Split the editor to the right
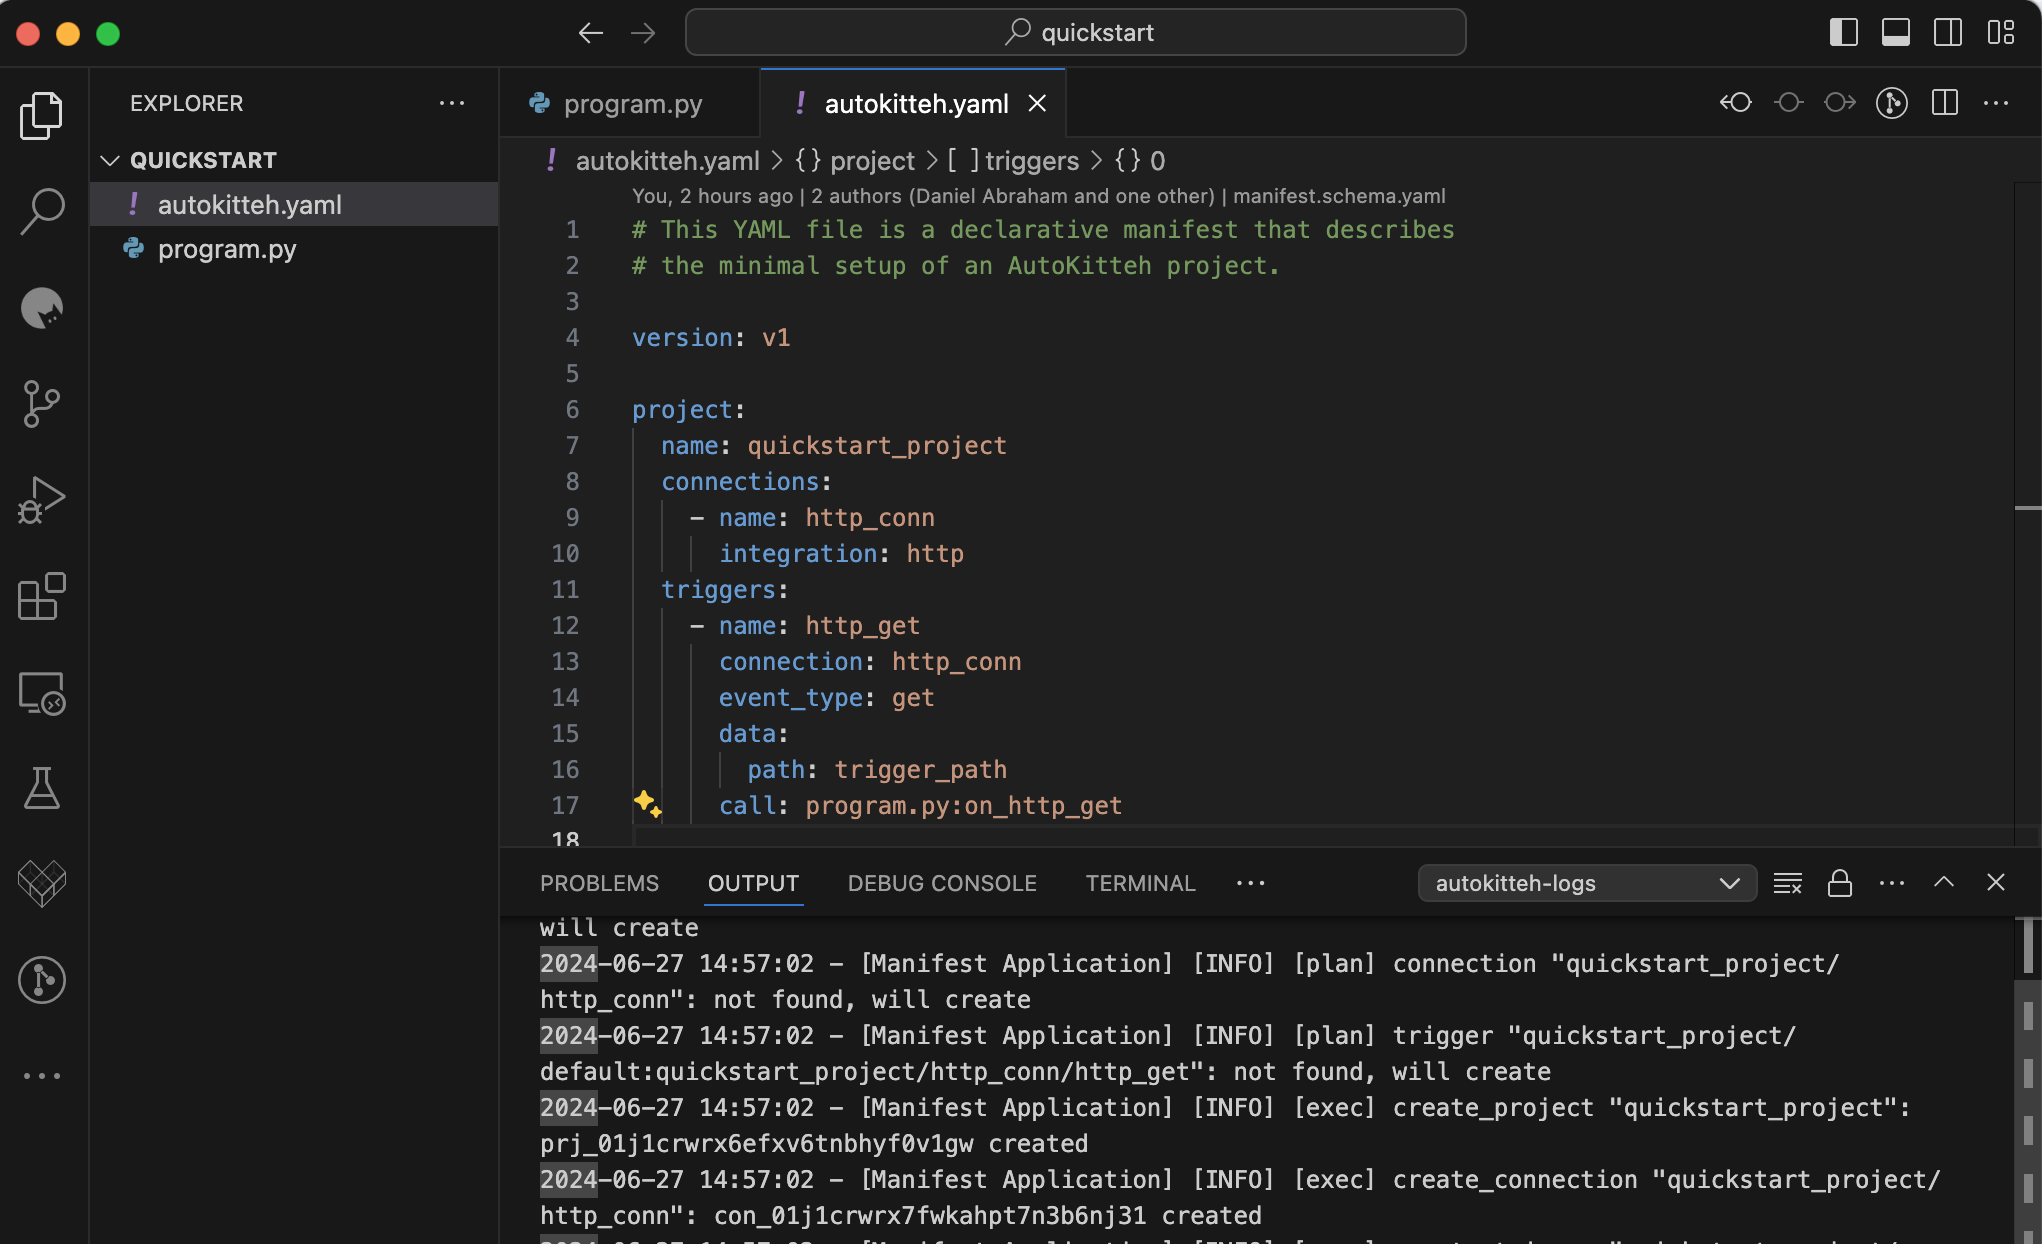 tap(1945, 102)
